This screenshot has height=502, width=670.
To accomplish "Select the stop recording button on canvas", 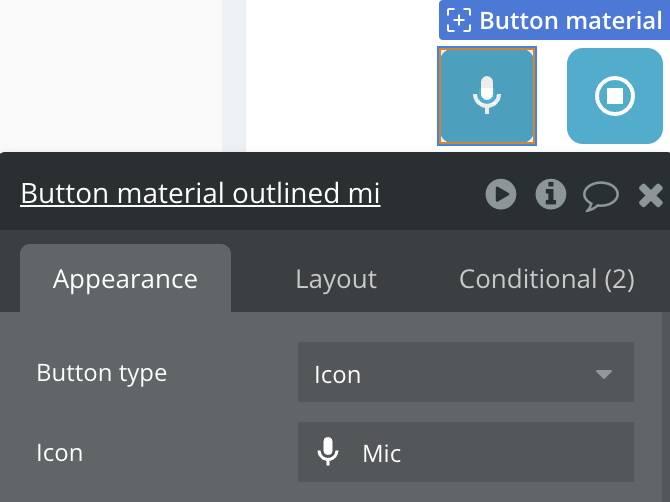I will 614,96.
